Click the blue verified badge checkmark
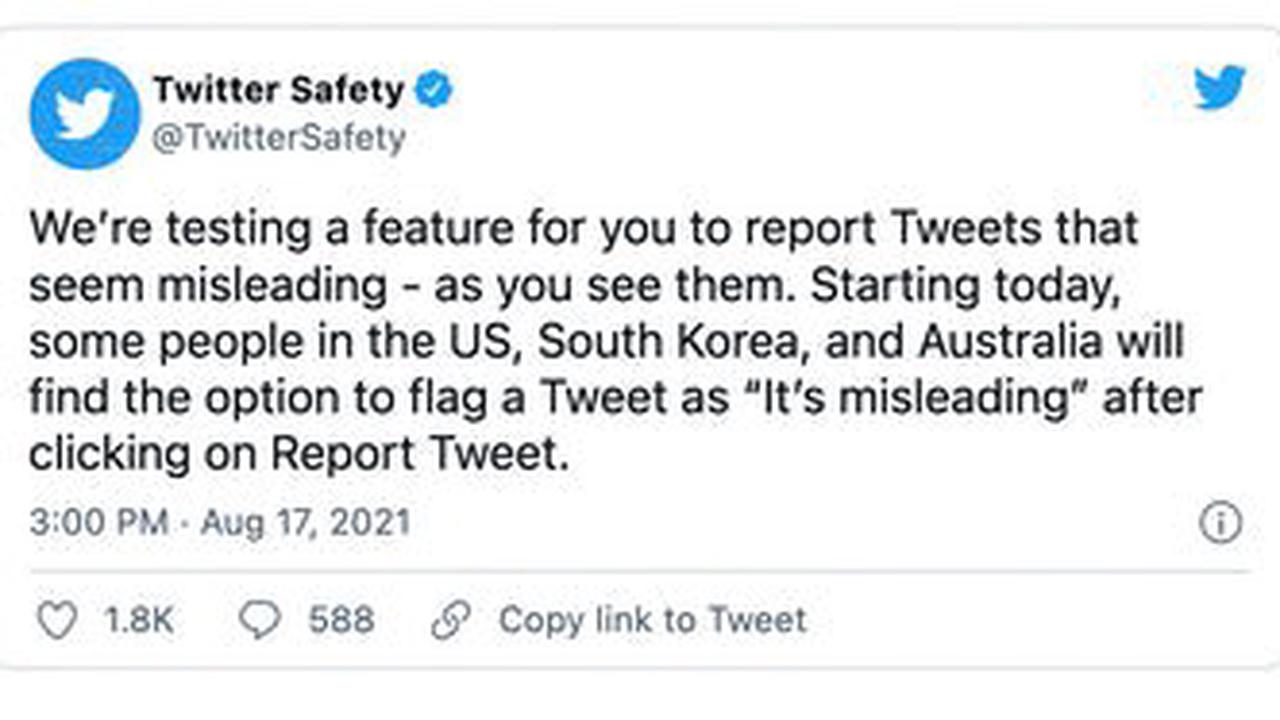This screenshot has height=720, width=1280. [x=434, y=91]
